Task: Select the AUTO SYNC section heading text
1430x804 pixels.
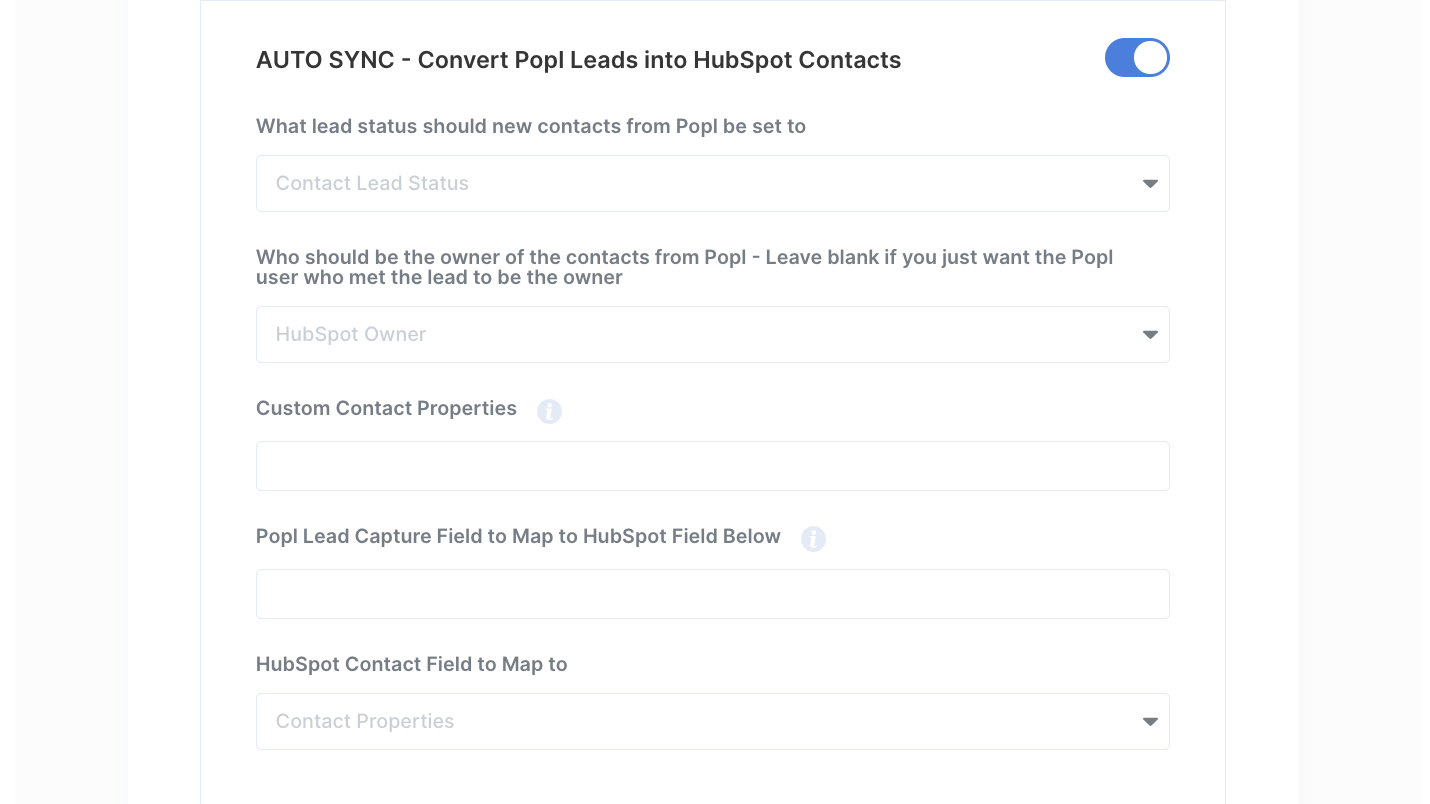Action: (x=578, y=60)
